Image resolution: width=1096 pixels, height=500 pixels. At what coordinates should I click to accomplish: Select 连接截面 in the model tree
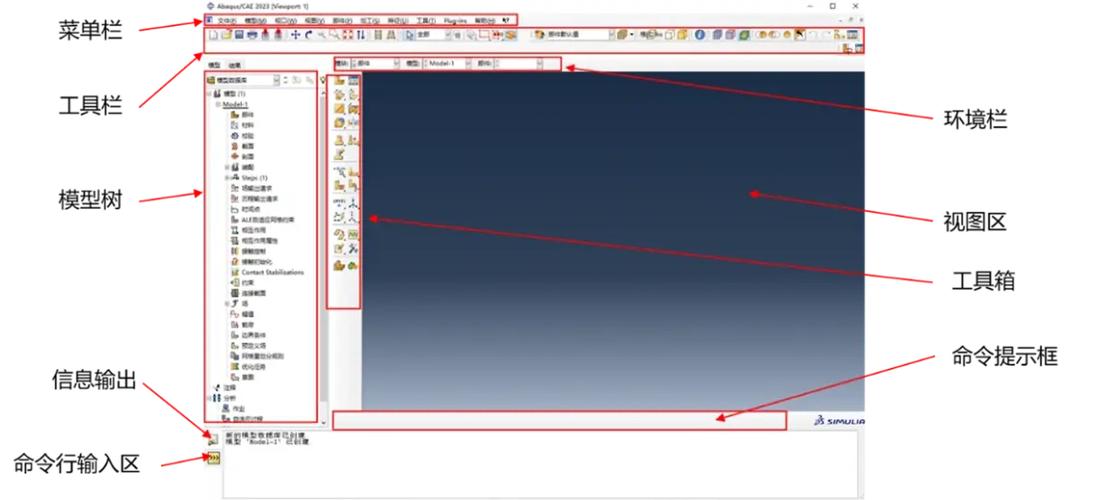click(x=253, y=293)
